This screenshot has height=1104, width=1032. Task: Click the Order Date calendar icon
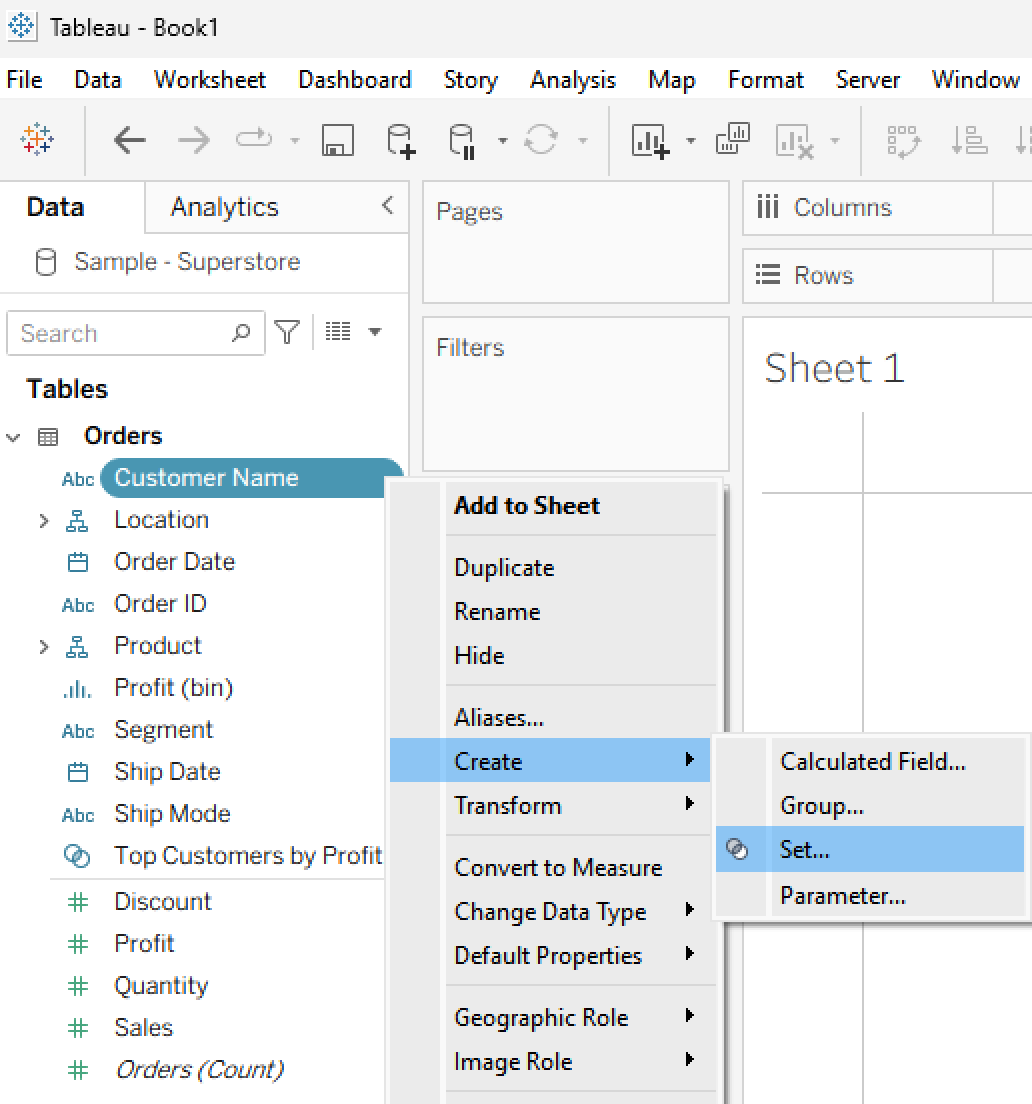click(x=77, y=562)
